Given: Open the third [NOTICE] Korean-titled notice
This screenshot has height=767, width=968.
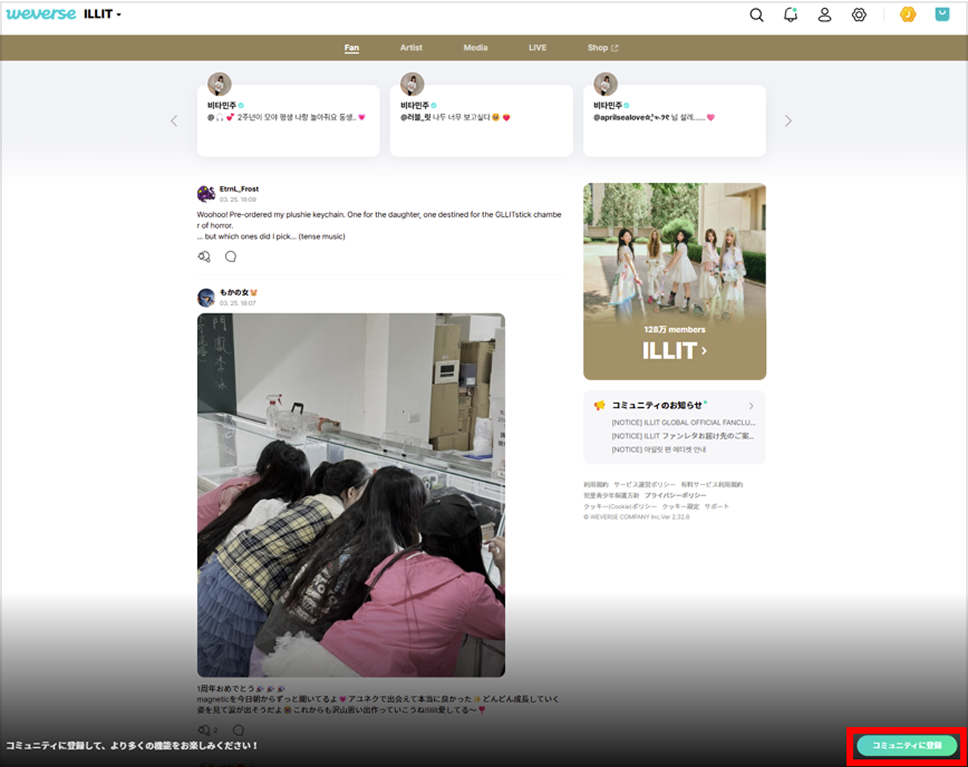Looking at the screenshot, I should (x=659, y=450).
